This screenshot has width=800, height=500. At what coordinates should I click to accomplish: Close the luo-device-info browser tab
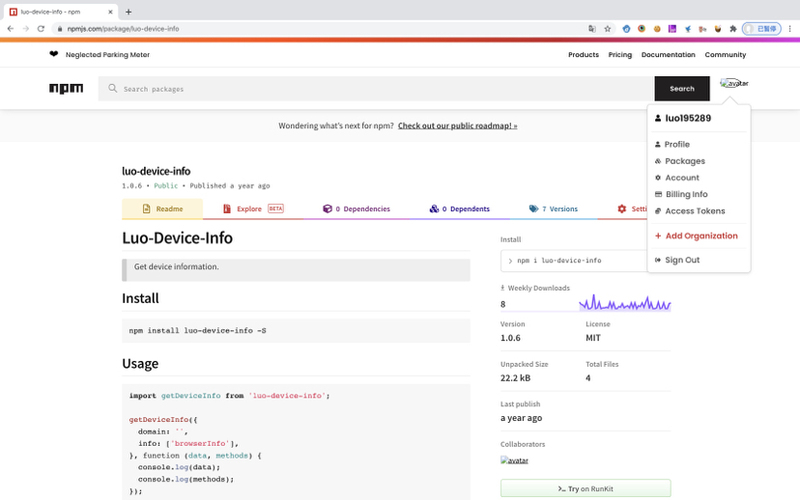point(110,12)
